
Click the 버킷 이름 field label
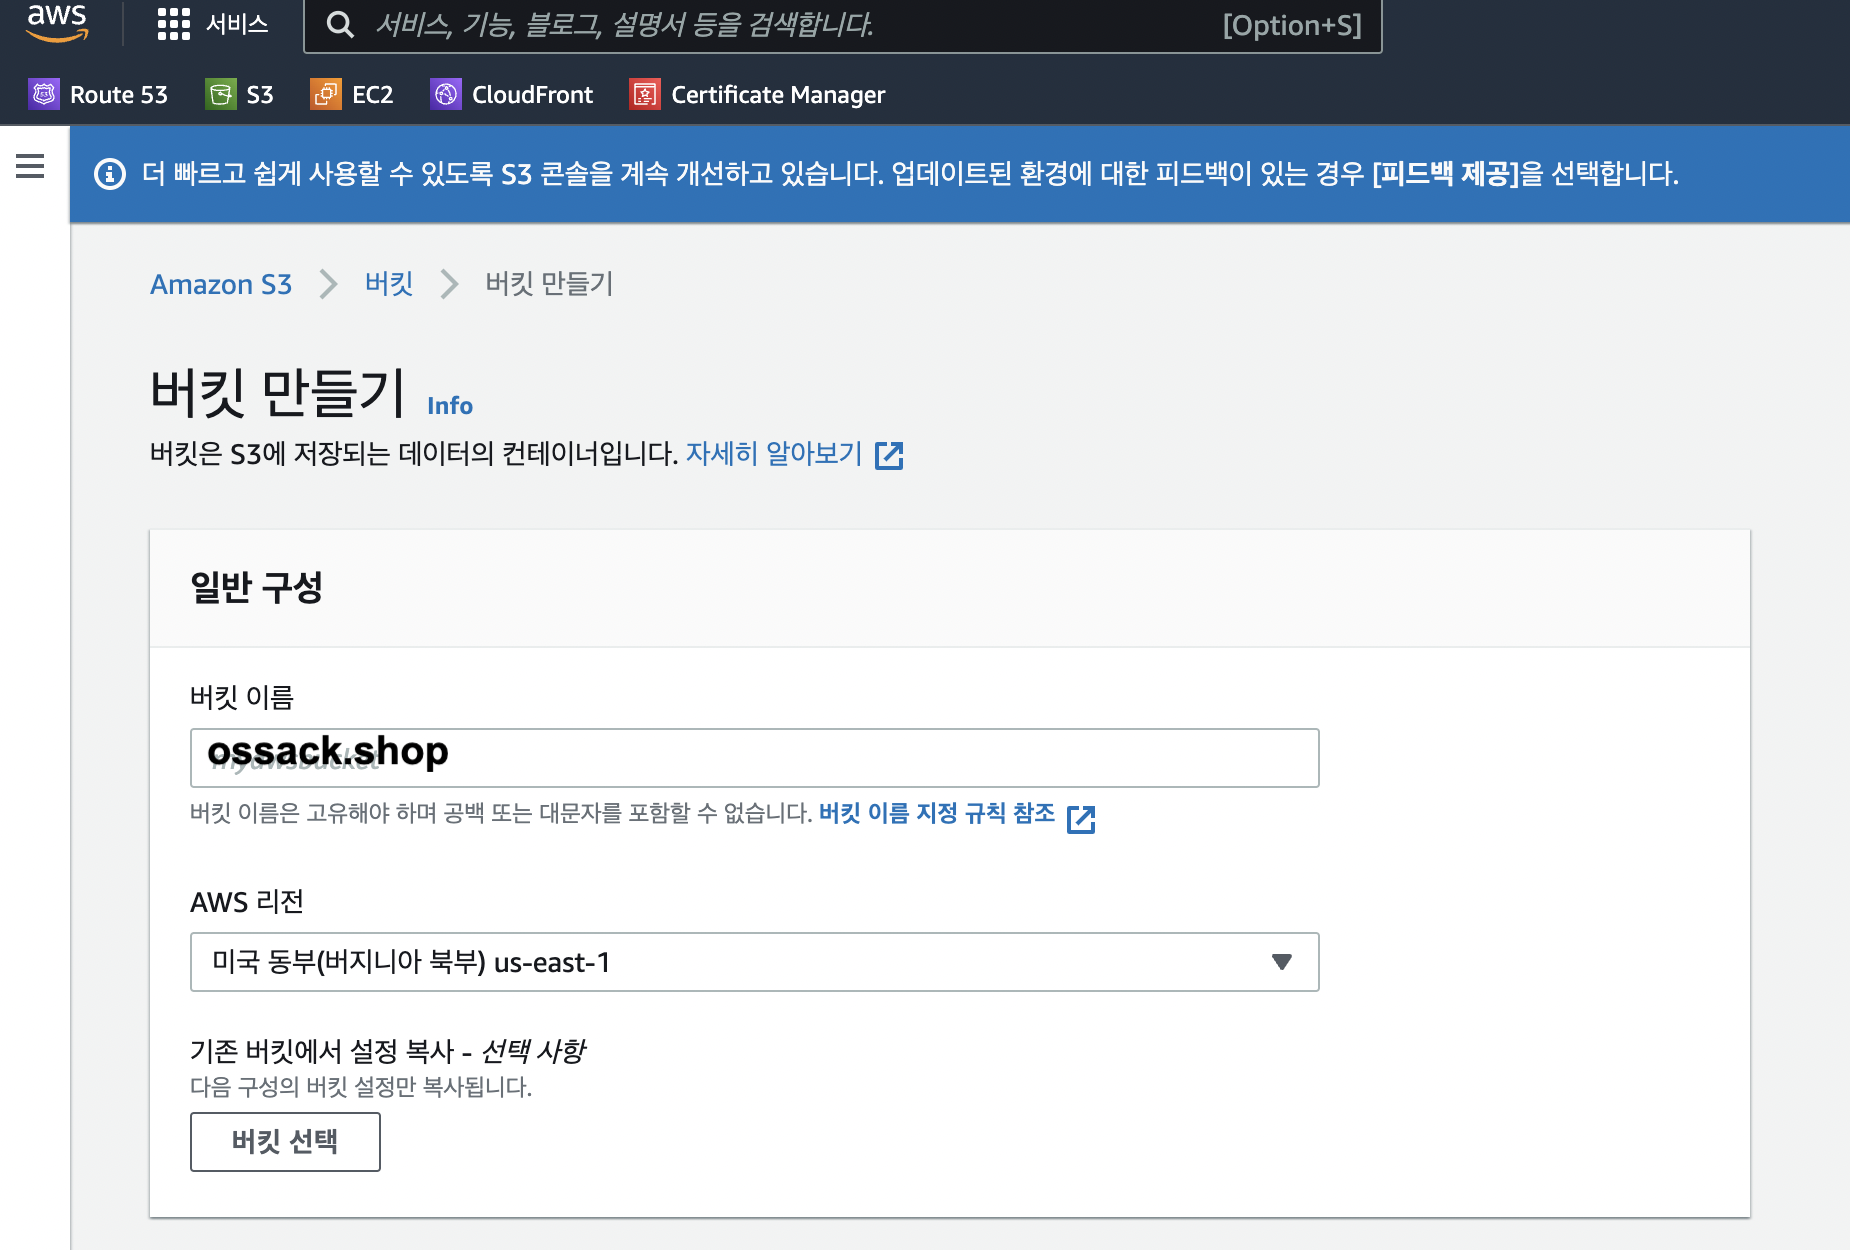[x=242, y=697]
